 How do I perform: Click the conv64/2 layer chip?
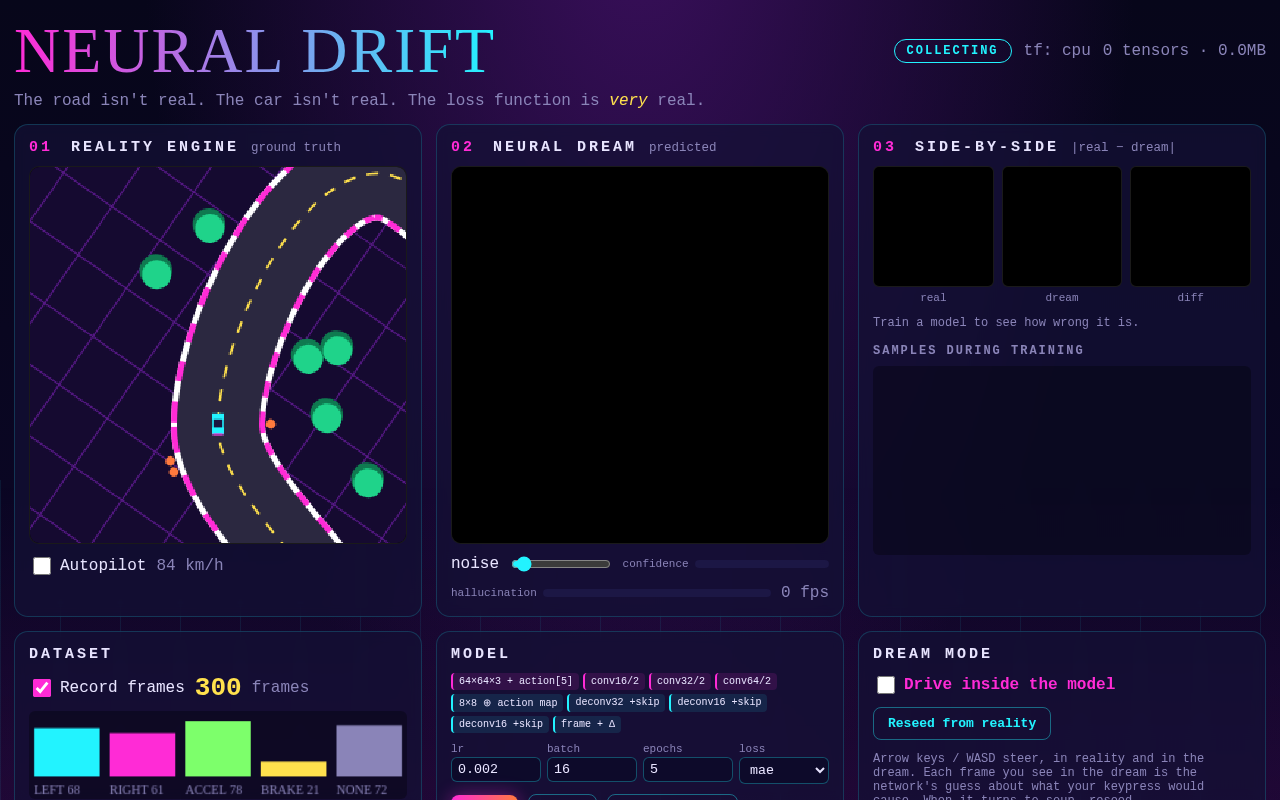(746, 681)
